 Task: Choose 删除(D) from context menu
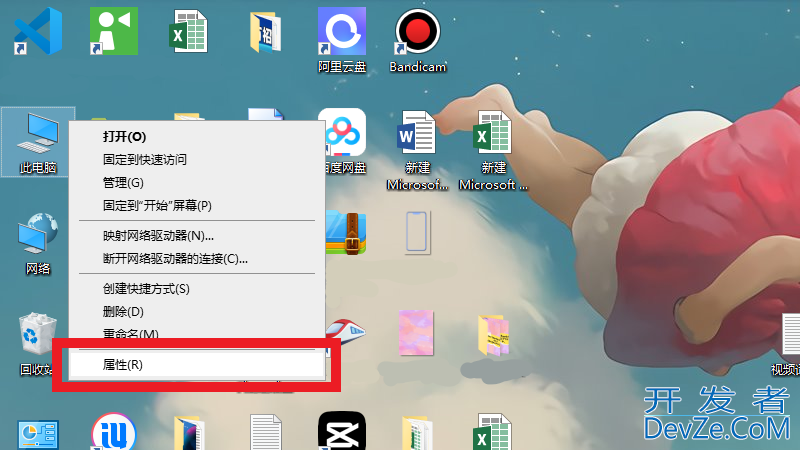pyautogui.click(x=197, y=311)
